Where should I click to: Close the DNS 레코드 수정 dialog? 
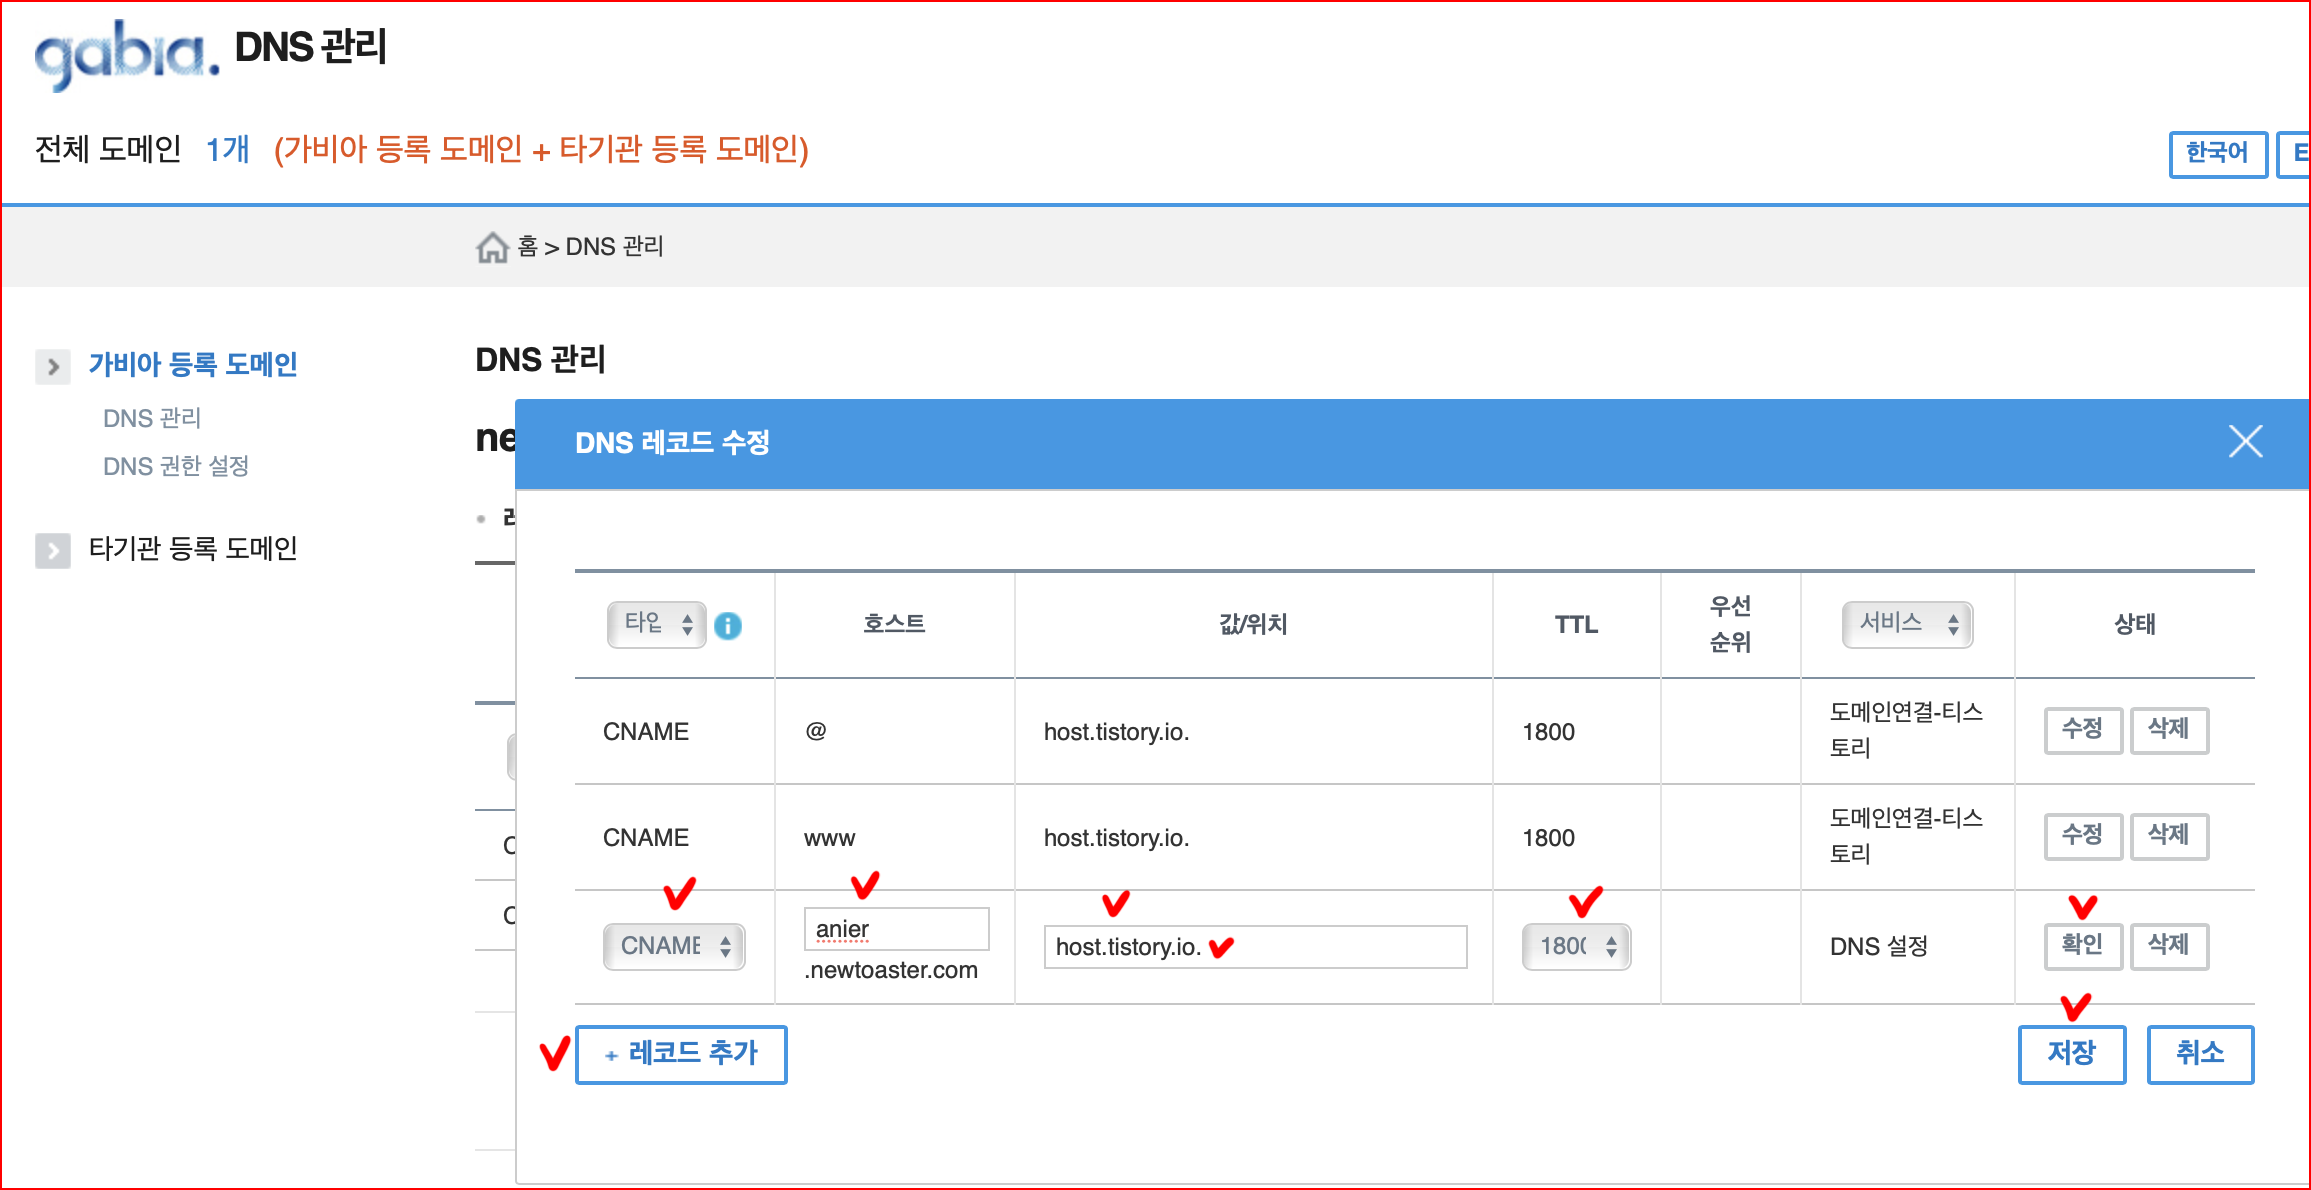pyautogui.click(x=2245, y=441)
